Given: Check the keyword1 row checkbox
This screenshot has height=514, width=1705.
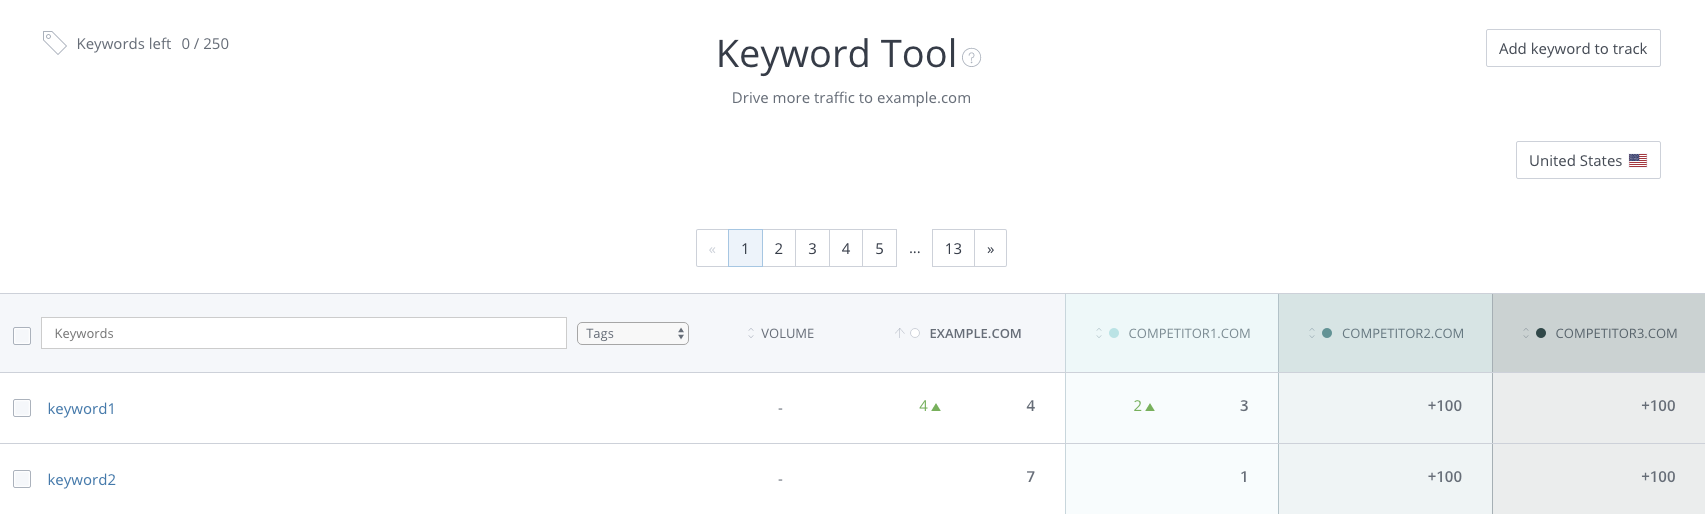Looking at the screenshot, I should [22, 408].
